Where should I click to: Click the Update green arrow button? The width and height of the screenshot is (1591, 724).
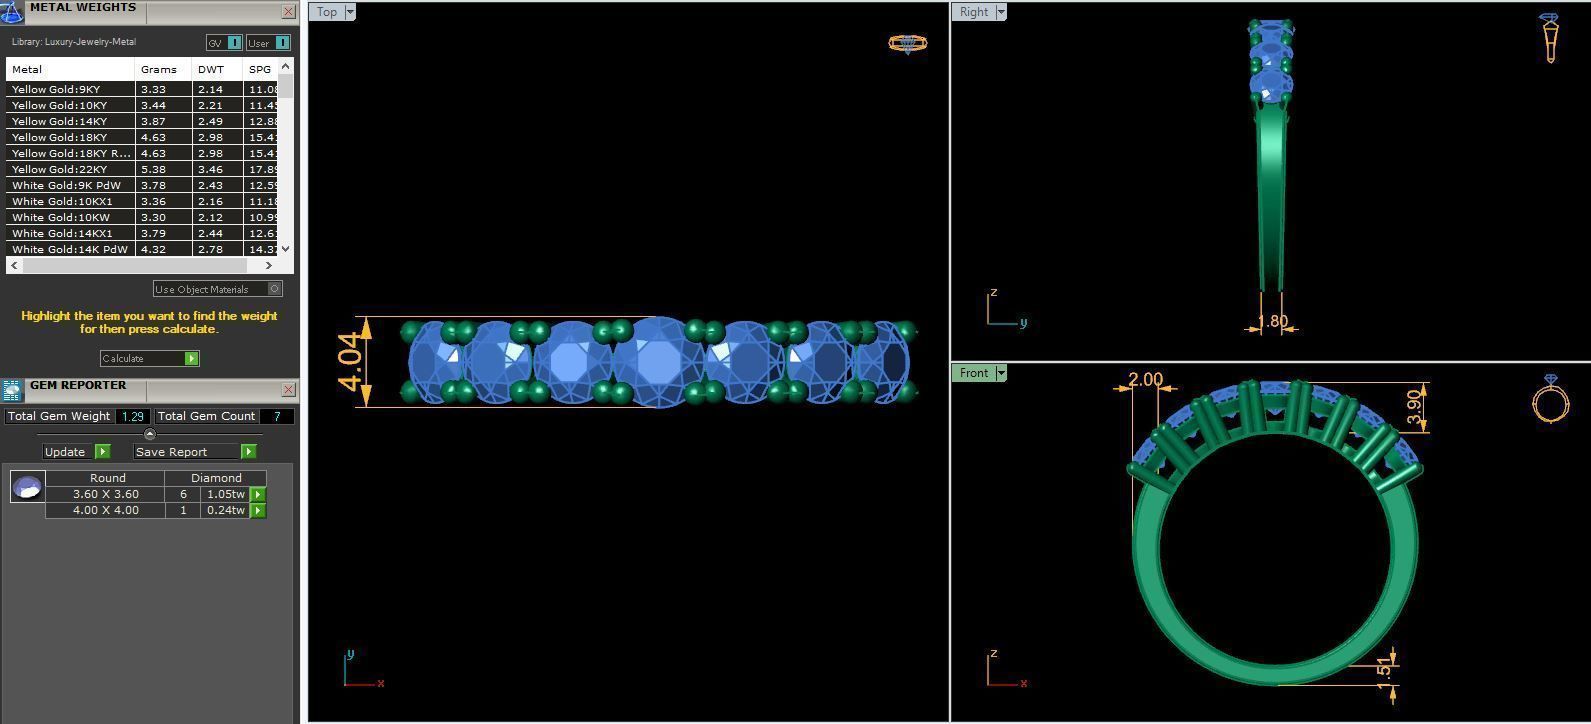pyautogui.click(x=102, y=452)
